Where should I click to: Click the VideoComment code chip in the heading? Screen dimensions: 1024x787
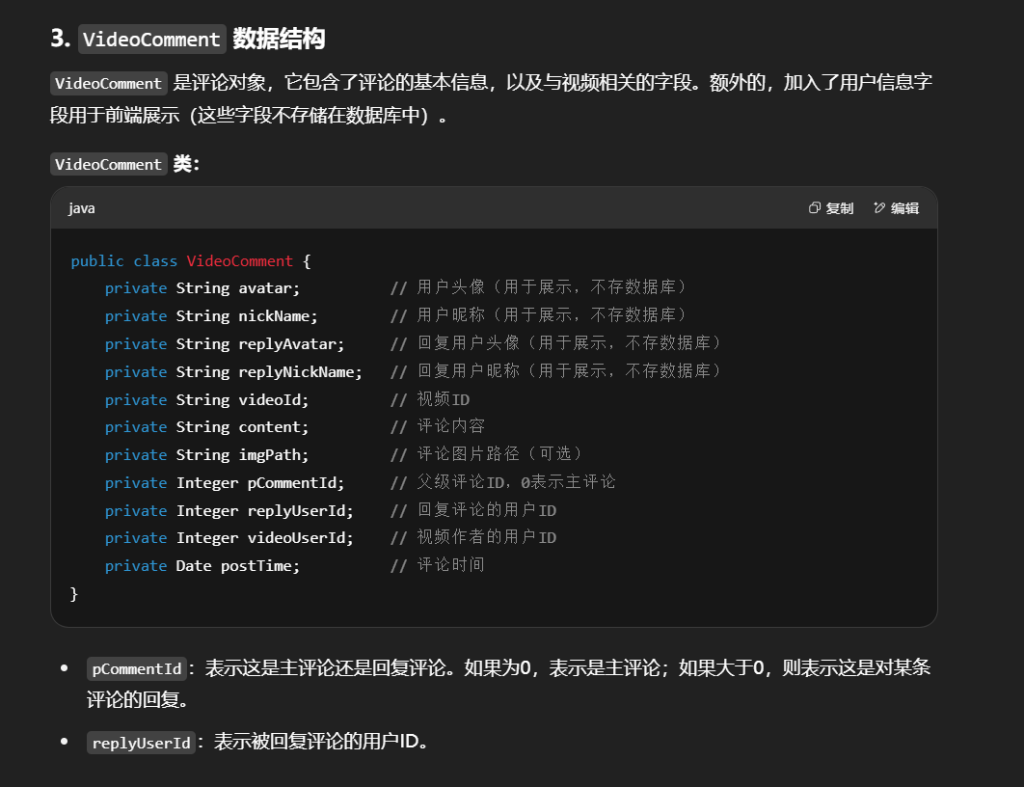tap(152, 40)
